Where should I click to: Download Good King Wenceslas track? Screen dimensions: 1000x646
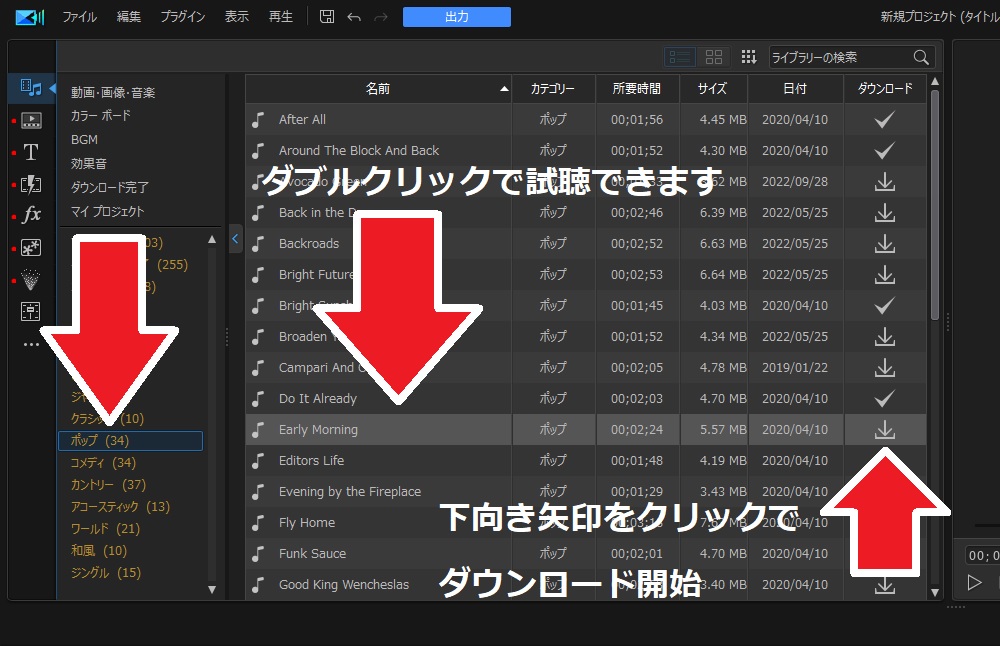[x=885, y=585]
